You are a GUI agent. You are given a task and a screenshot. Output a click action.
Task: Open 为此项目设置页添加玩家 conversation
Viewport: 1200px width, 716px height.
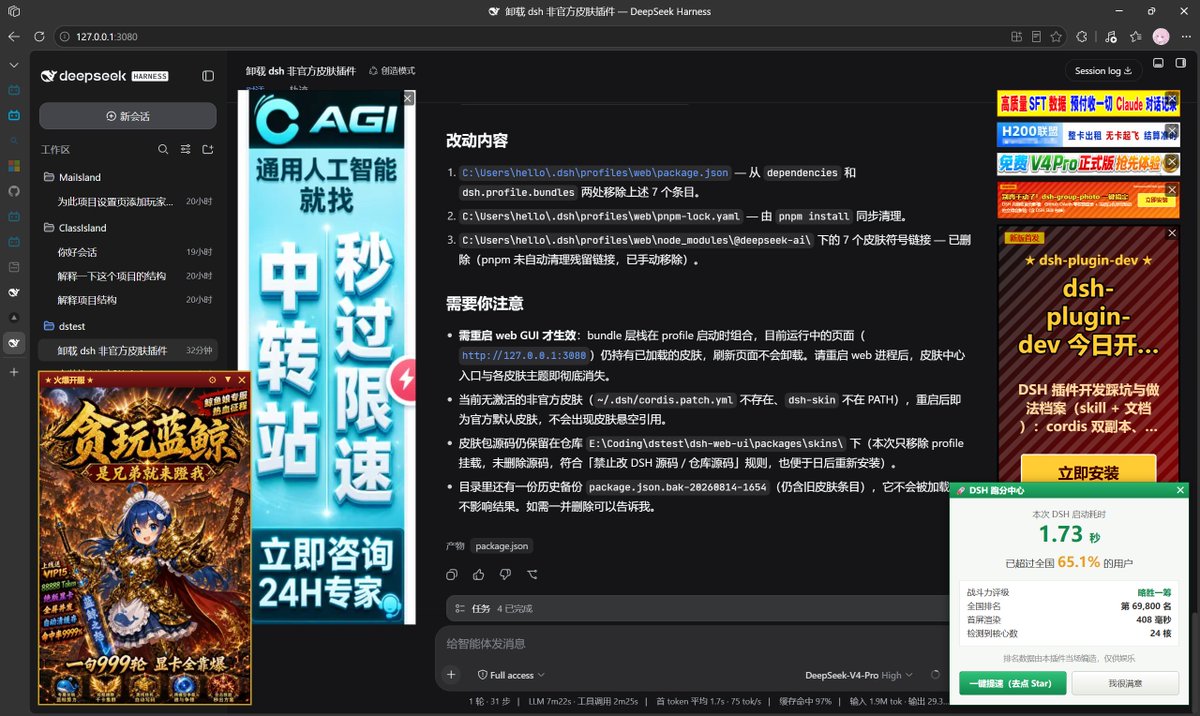point(128,202)
